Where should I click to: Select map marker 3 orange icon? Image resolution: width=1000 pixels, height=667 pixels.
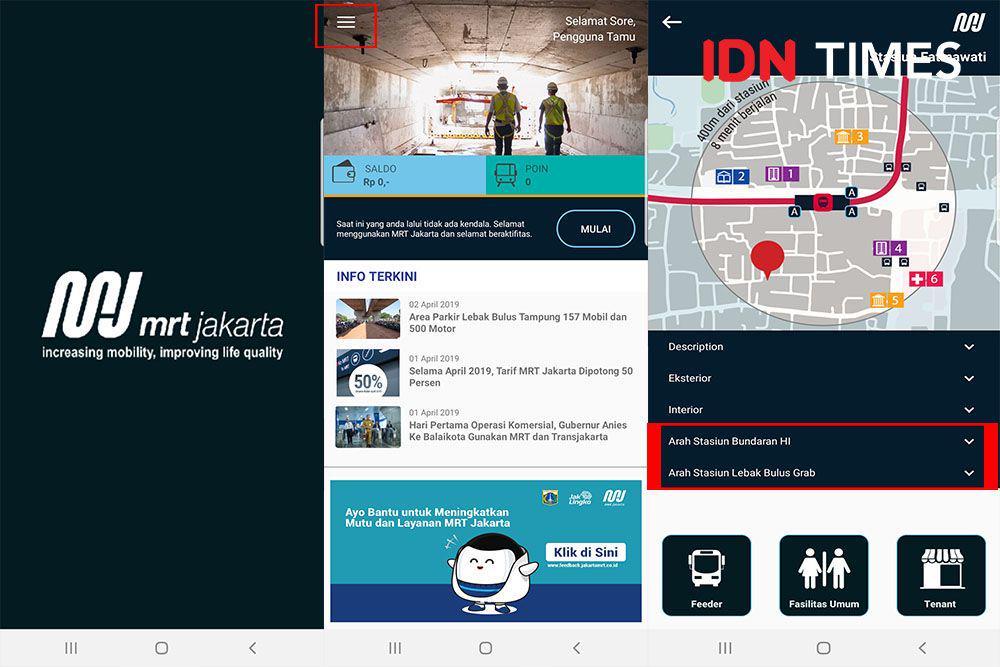click(851, 136)
